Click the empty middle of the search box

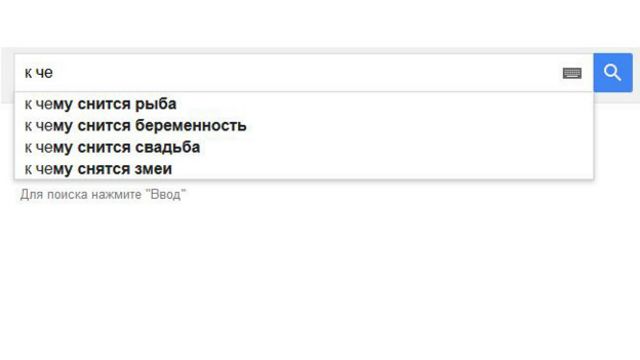(x=304, y=73)
